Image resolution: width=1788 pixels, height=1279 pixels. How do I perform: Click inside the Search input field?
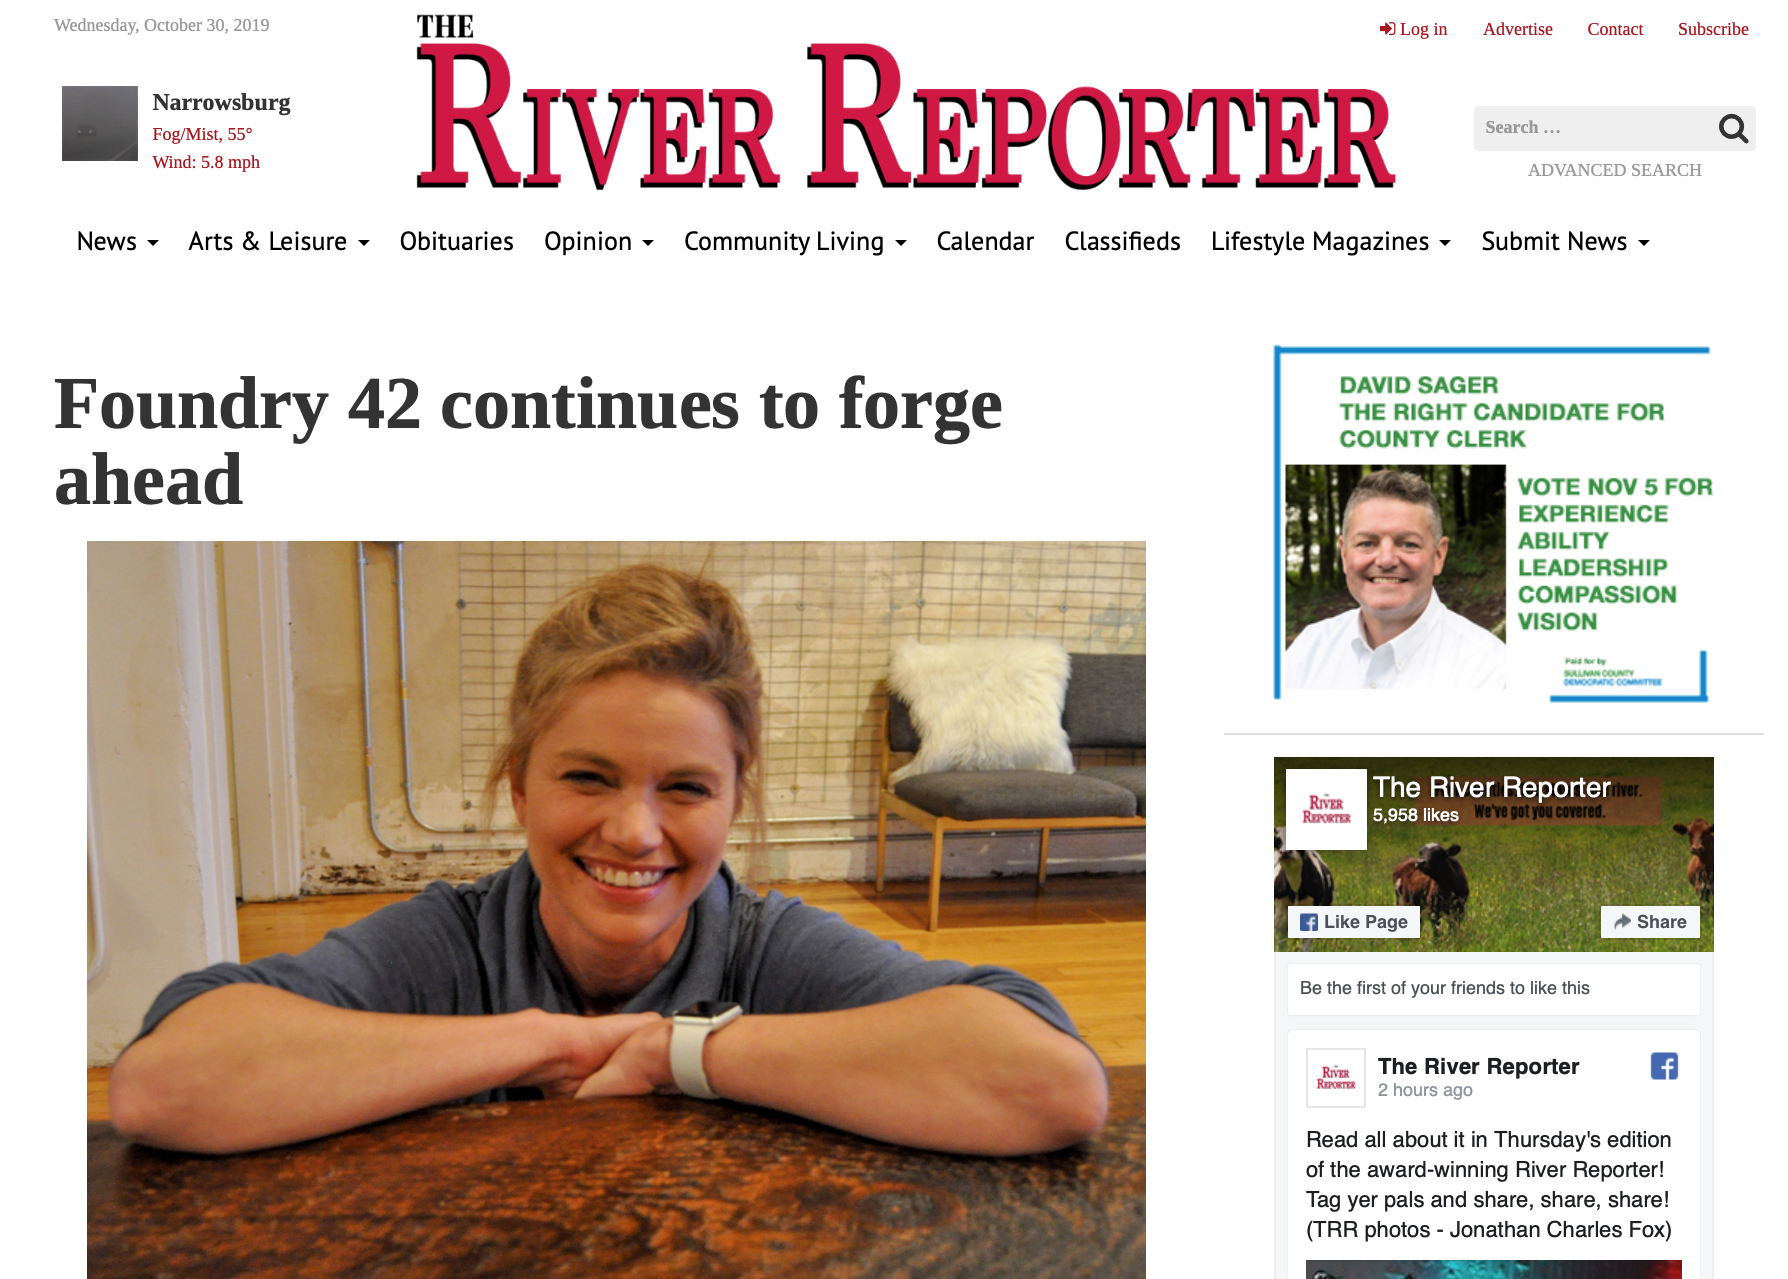point(1594,128)
